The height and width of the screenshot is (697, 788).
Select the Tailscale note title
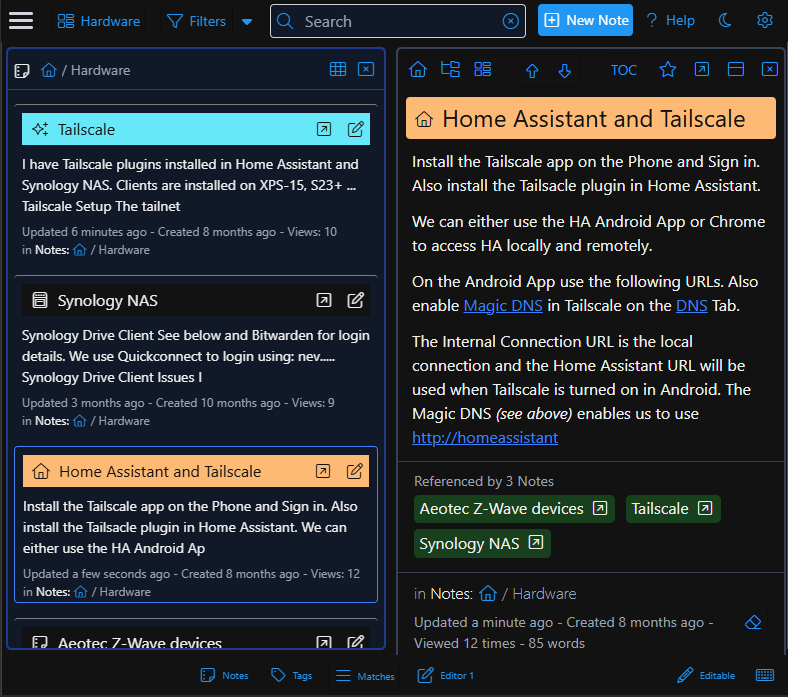pos(86,130)
